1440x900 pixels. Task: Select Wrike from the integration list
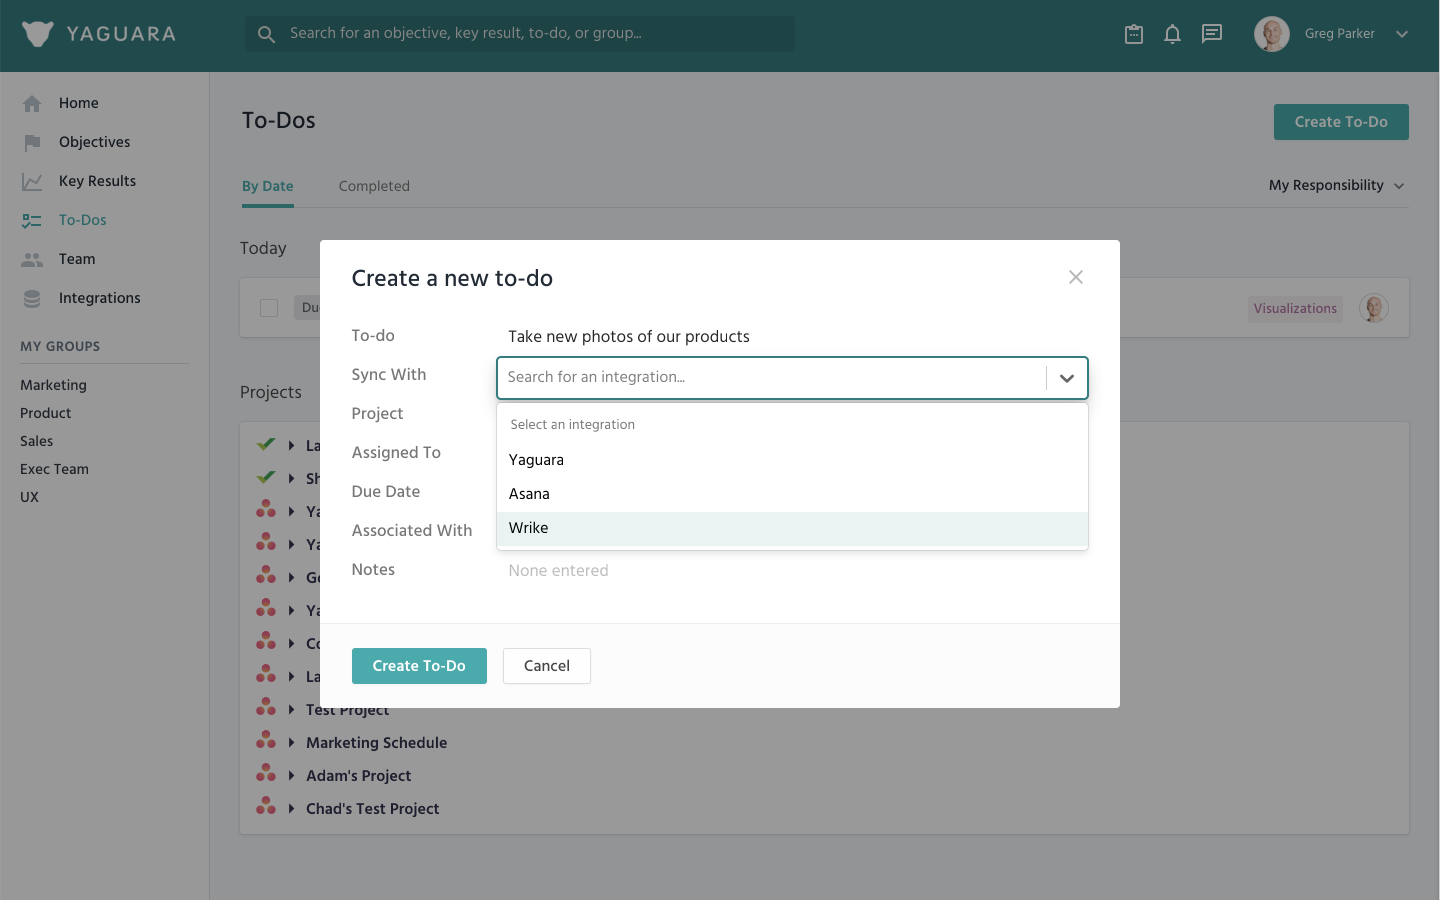click(x=529, y=528)
